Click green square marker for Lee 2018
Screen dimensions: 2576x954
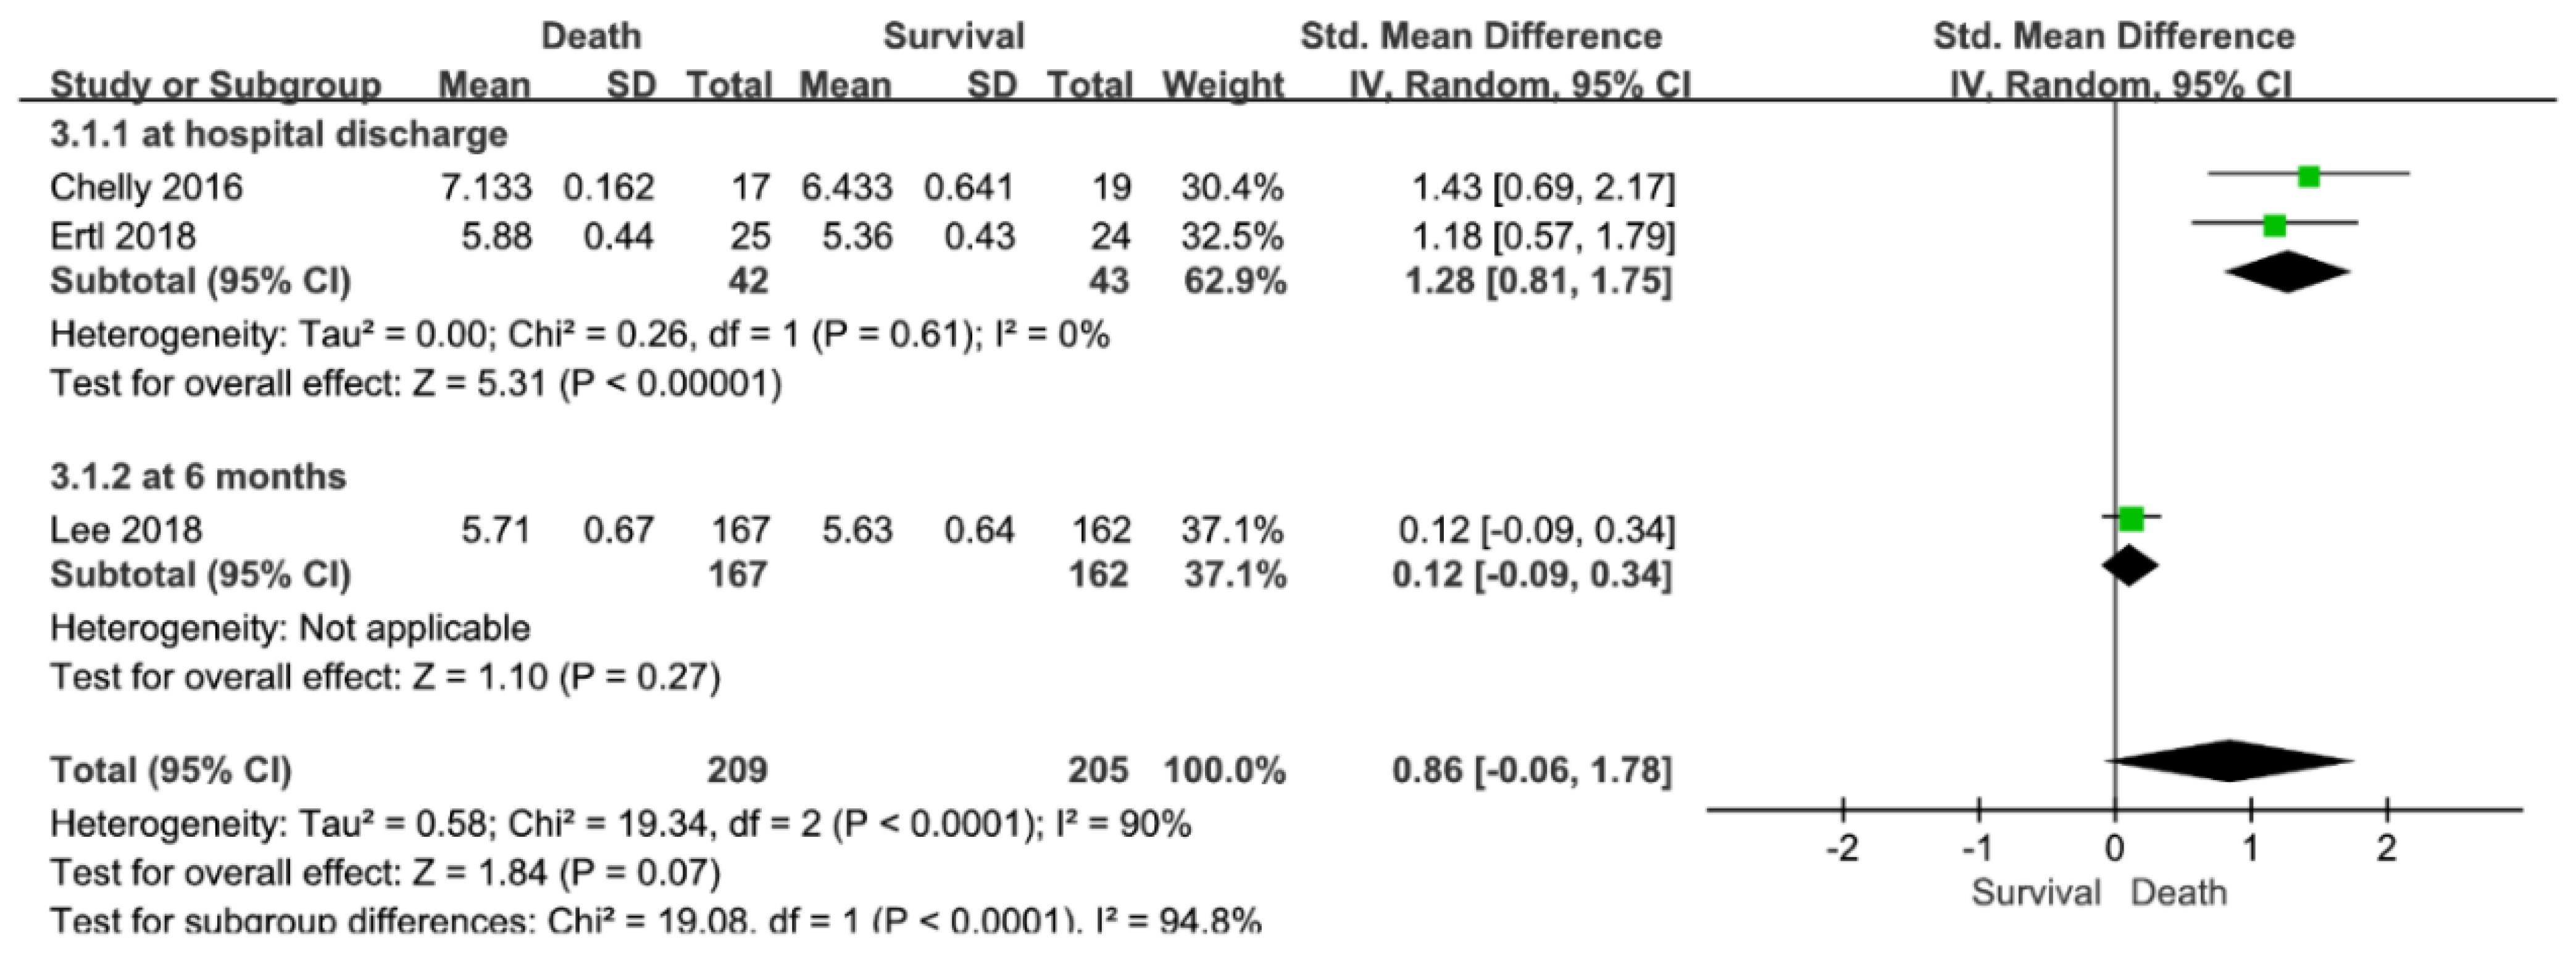(2131, 519)
